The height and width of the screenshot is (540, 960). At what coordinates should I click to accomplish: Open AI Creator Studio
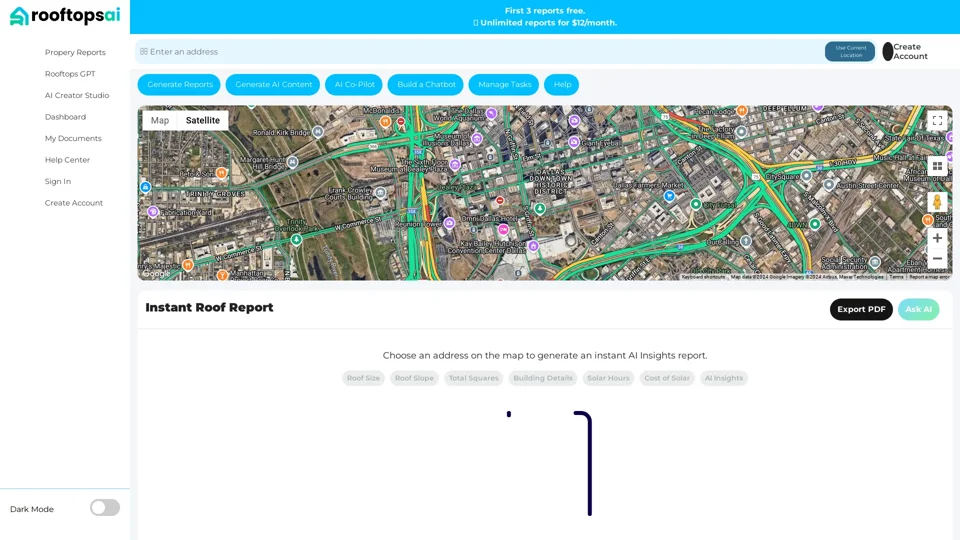pyautogui.click(x=77, y=96)
